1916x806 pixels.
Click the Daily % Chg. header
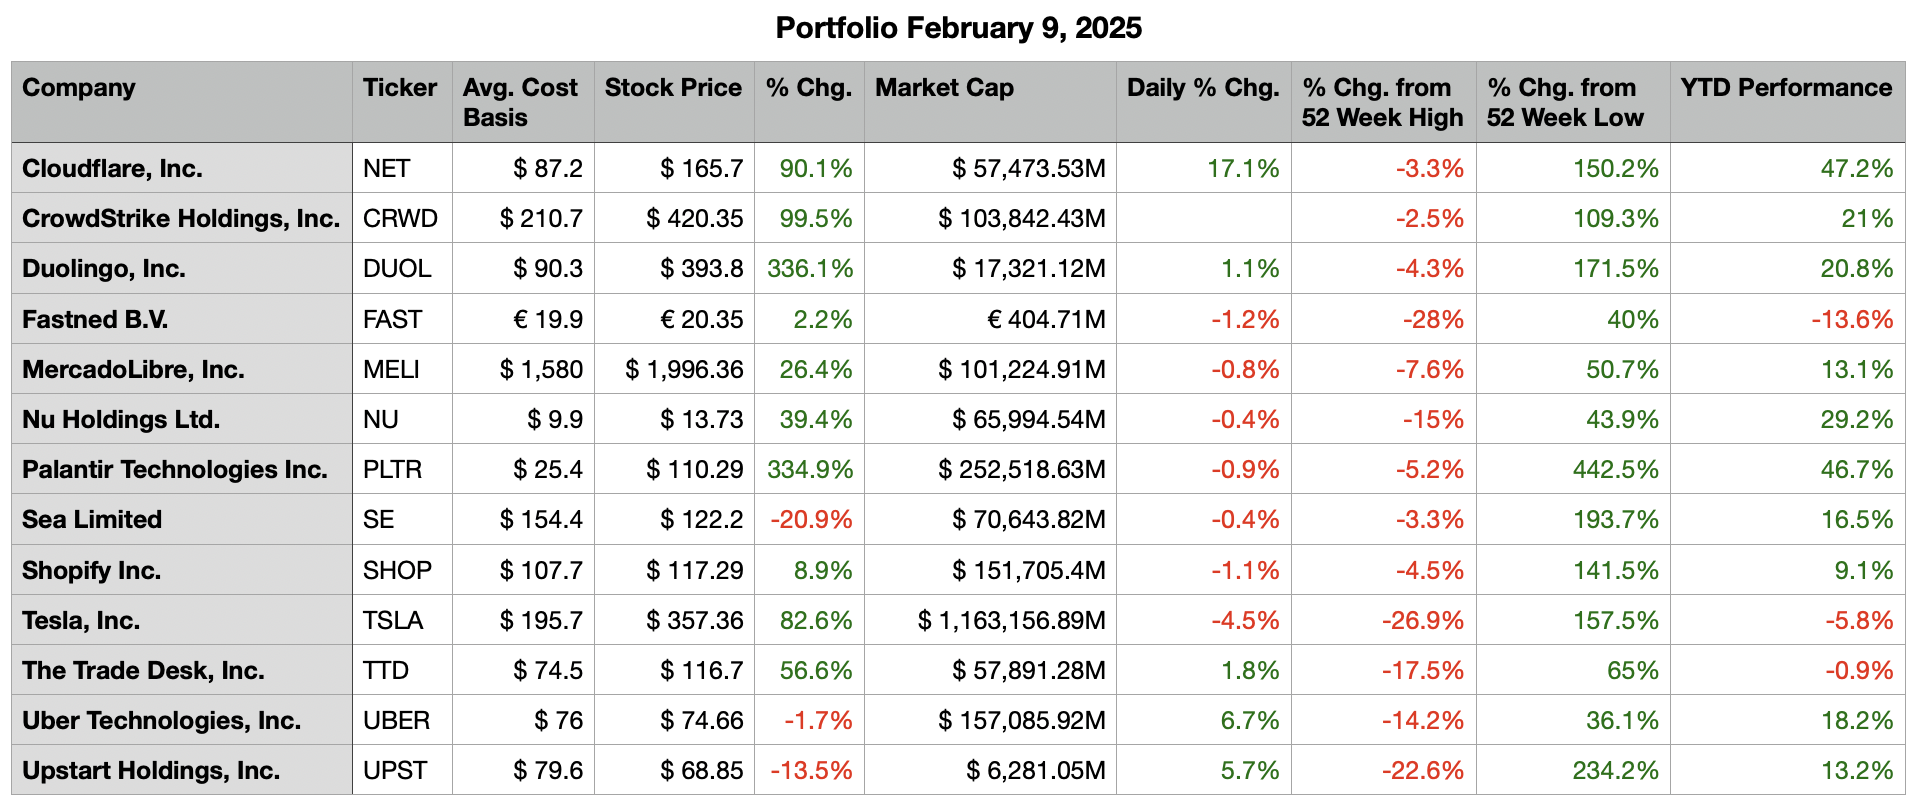(x=1203, y=88)
